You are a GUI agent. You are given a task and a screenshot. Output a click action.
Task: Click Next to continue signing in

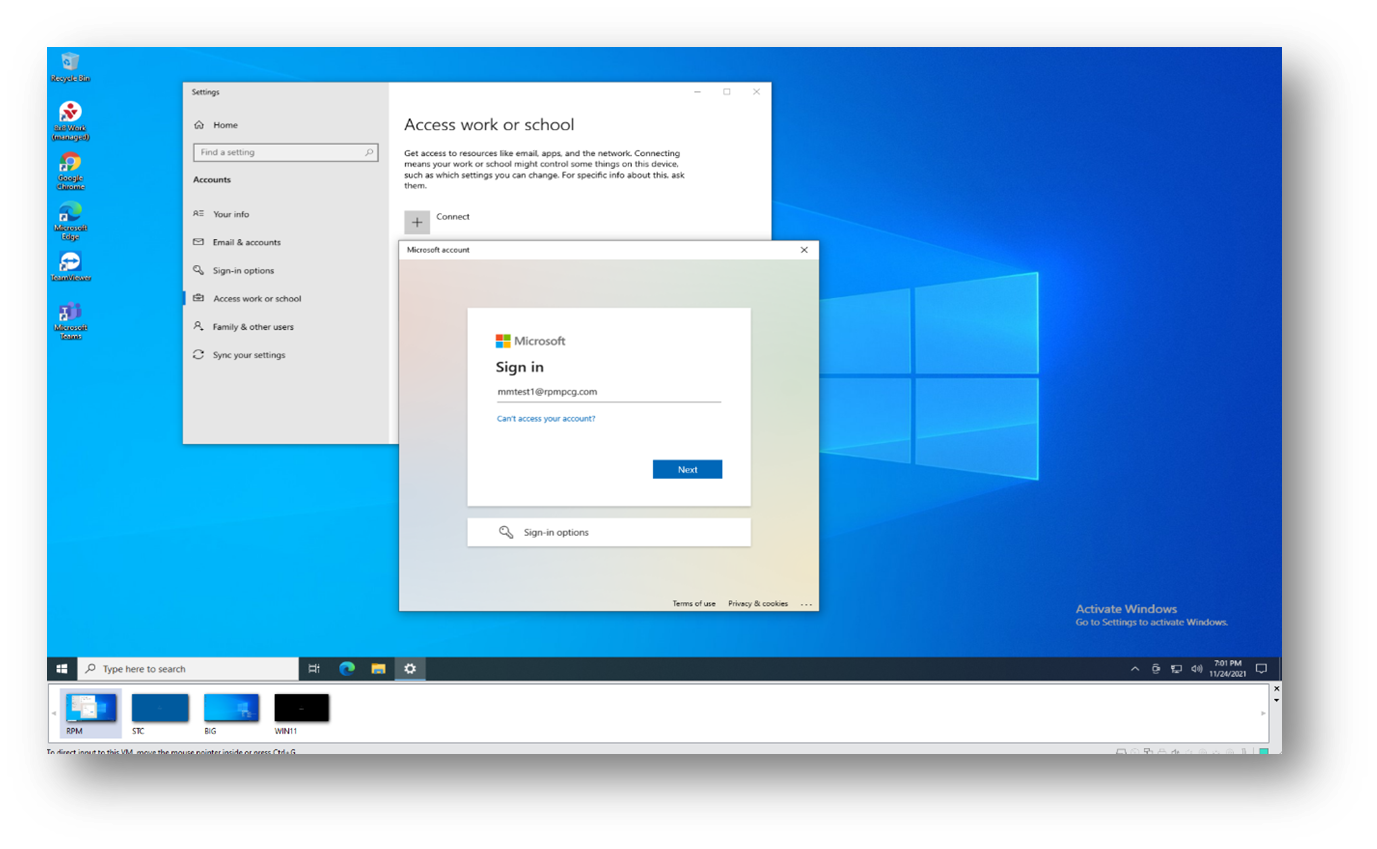pos(687,469)
